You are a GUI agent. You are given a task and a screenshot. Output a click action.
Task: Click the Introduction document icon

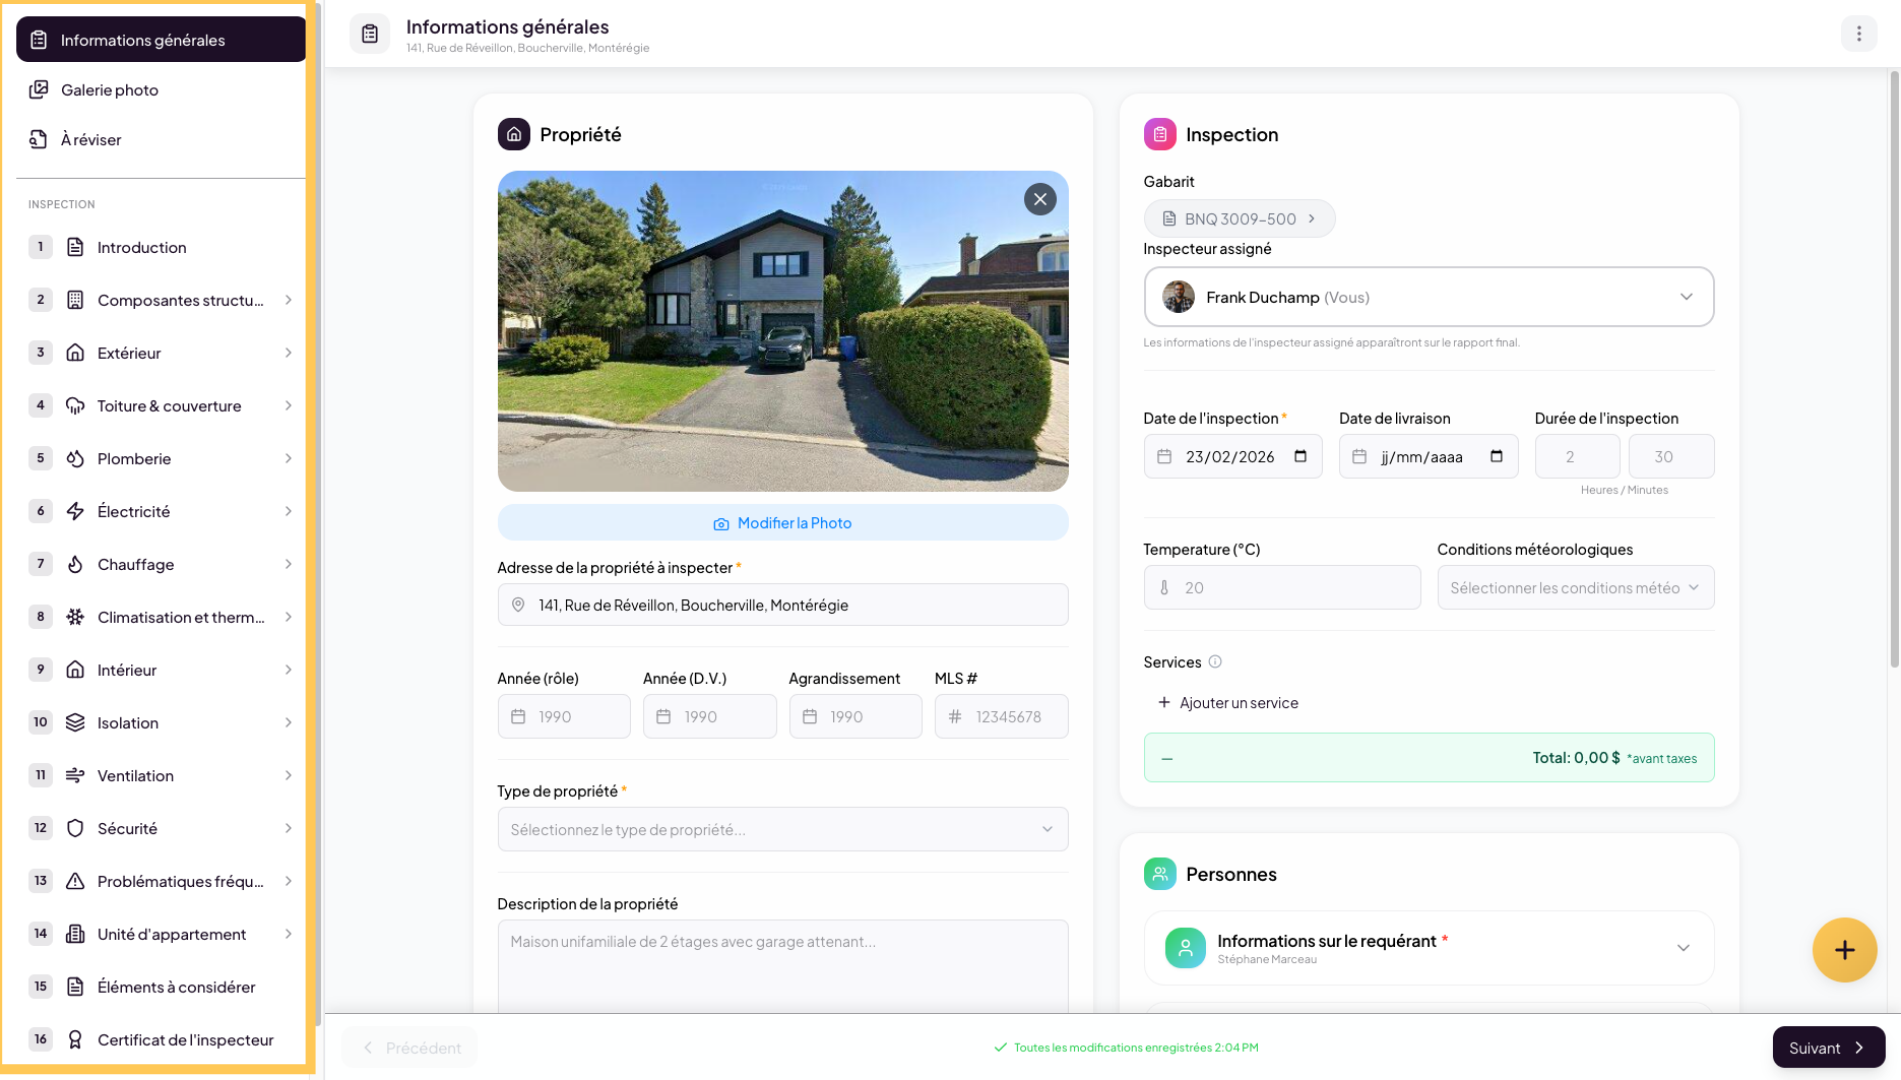tap(75, 247)
